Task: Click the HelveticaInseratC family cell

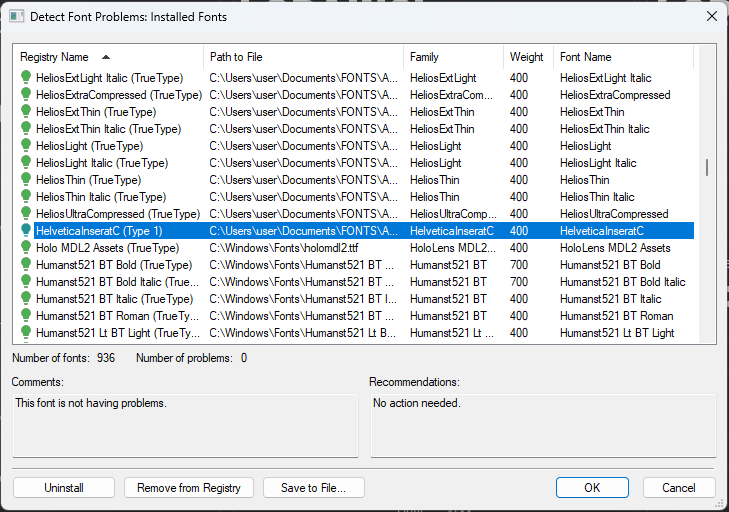Action: (451, 231)
